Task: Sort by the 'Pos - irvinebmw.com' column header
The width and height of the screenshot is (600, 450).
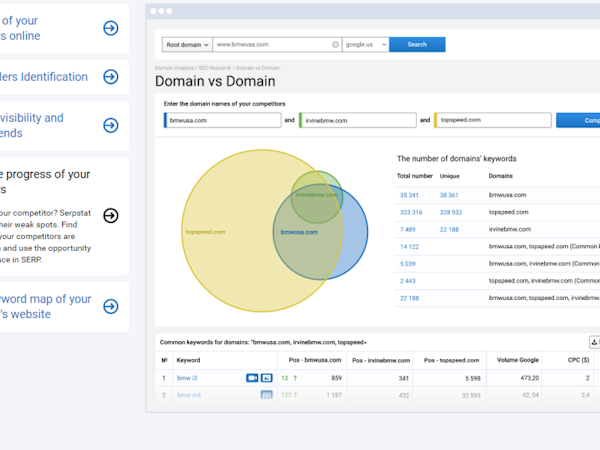Action: point(381,360)
